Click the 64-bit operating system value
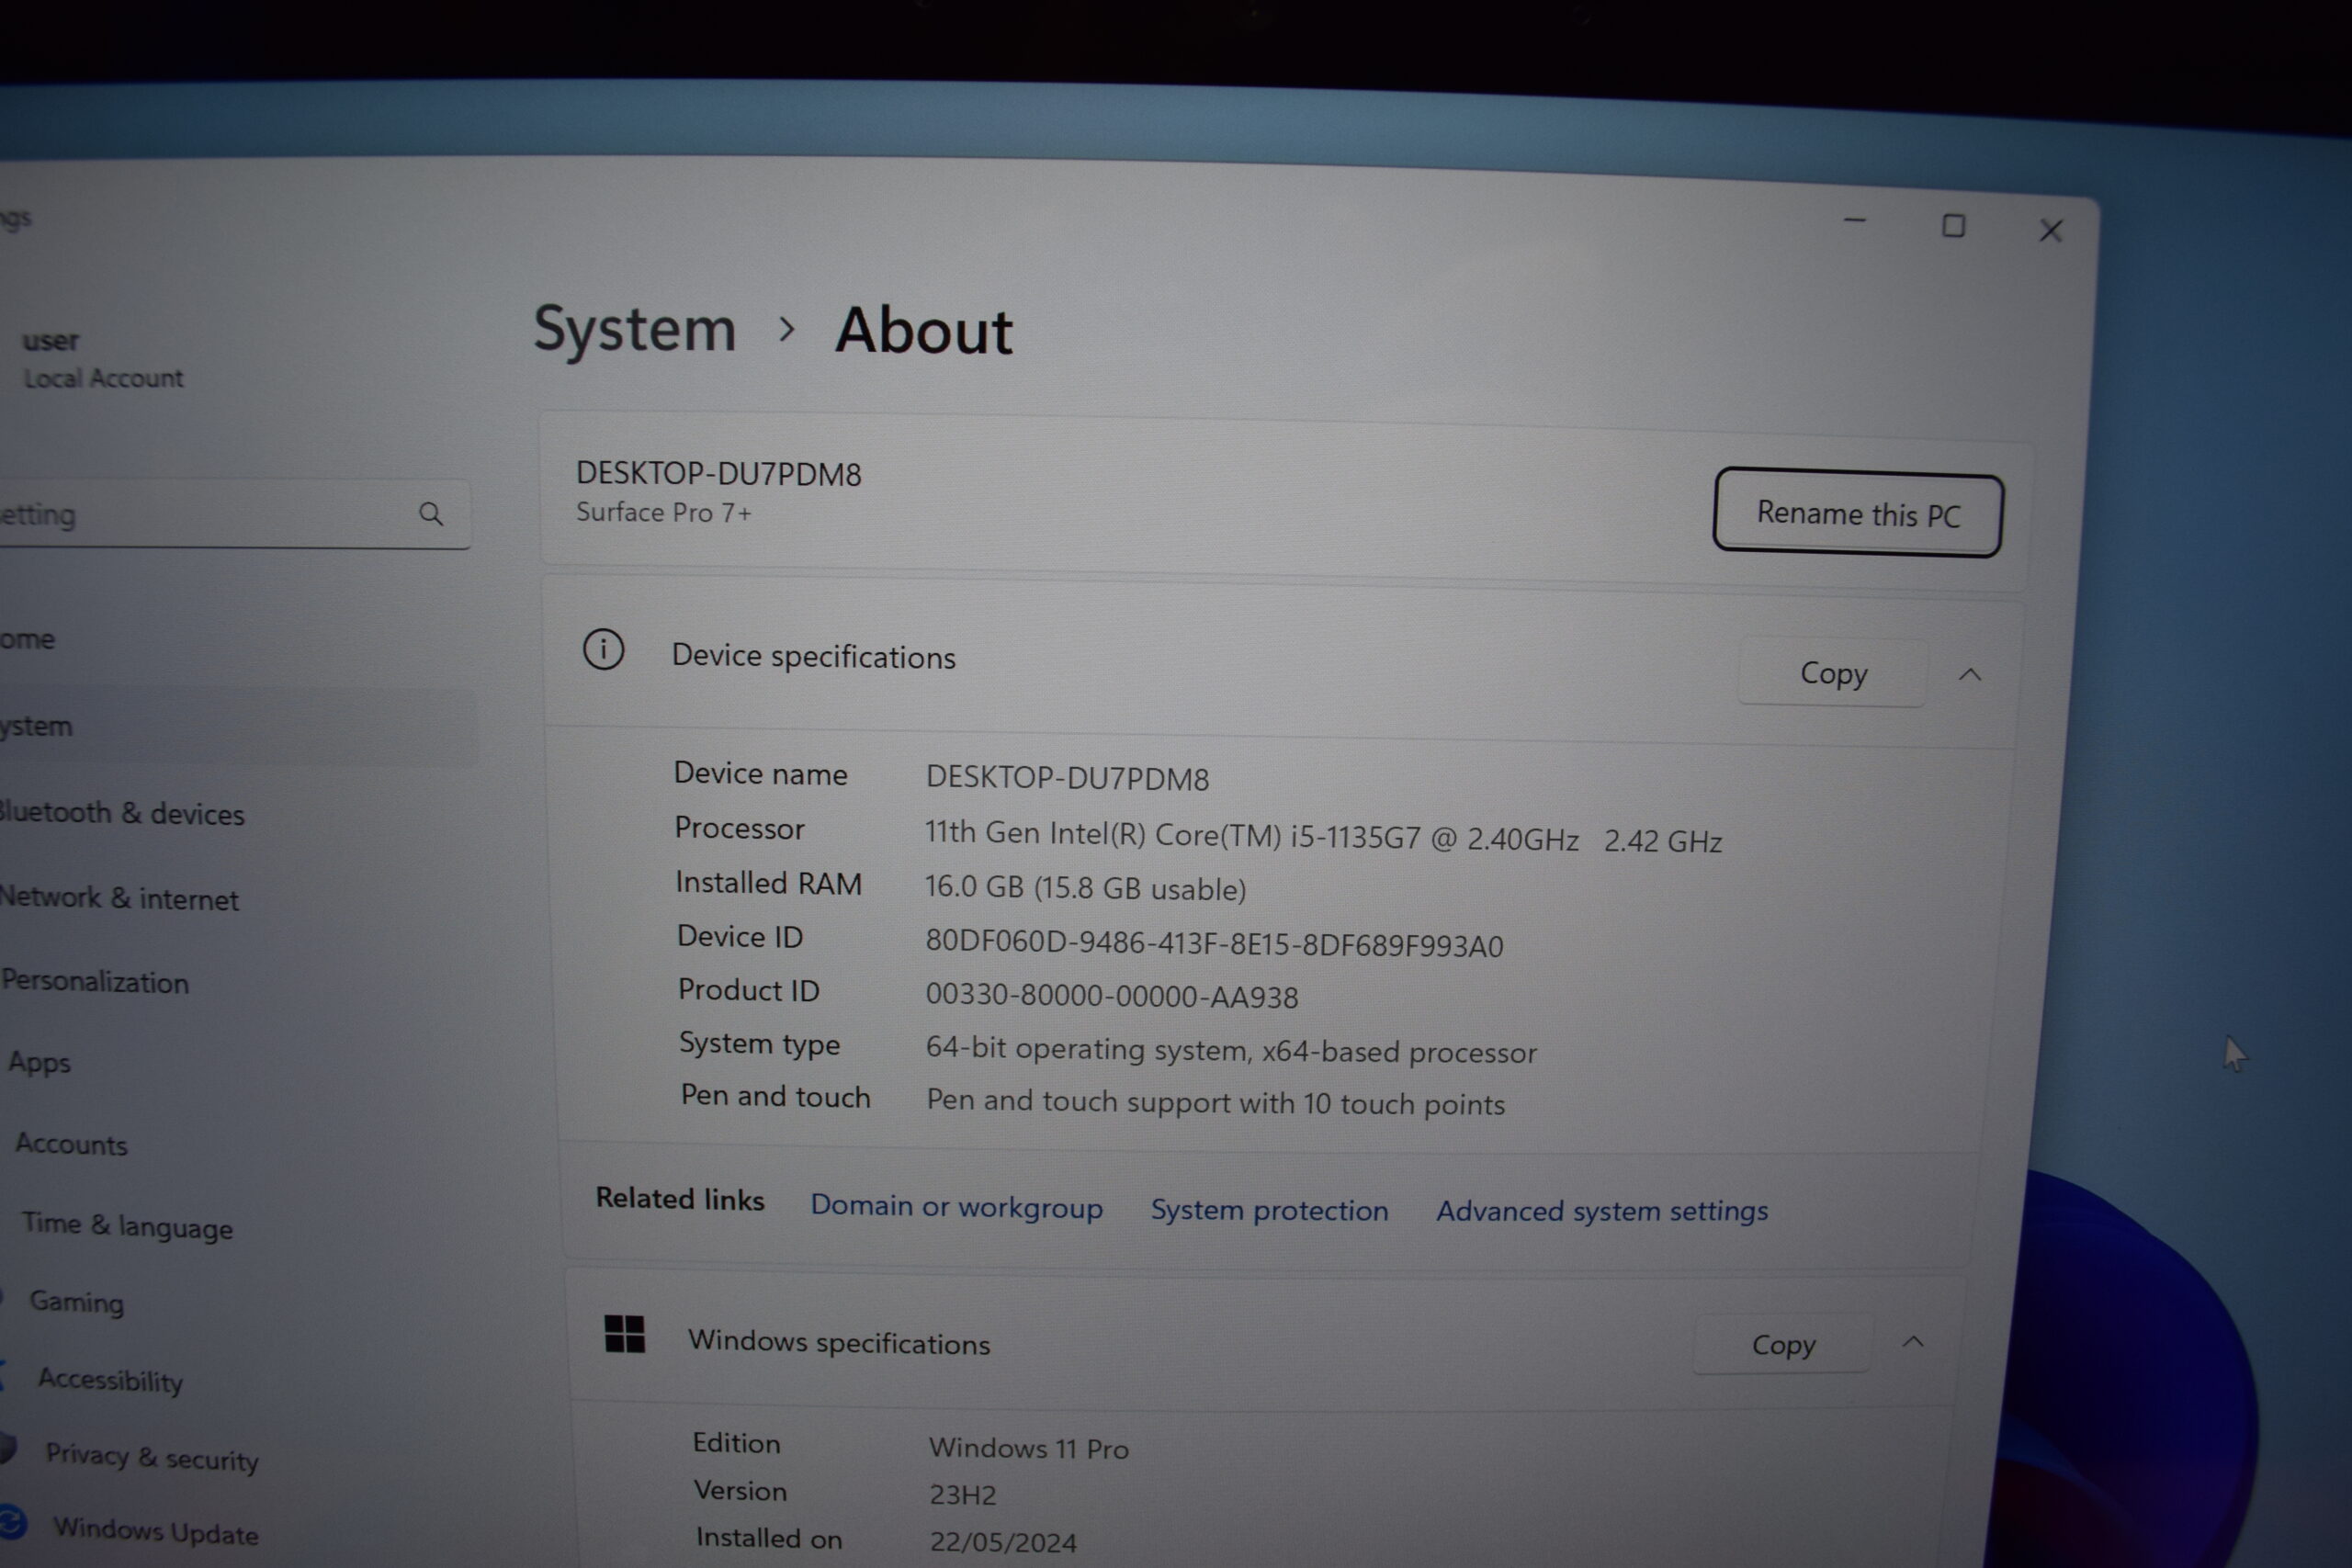Viewport: 2352px width, 1568px height. tap(1231, 1049)
